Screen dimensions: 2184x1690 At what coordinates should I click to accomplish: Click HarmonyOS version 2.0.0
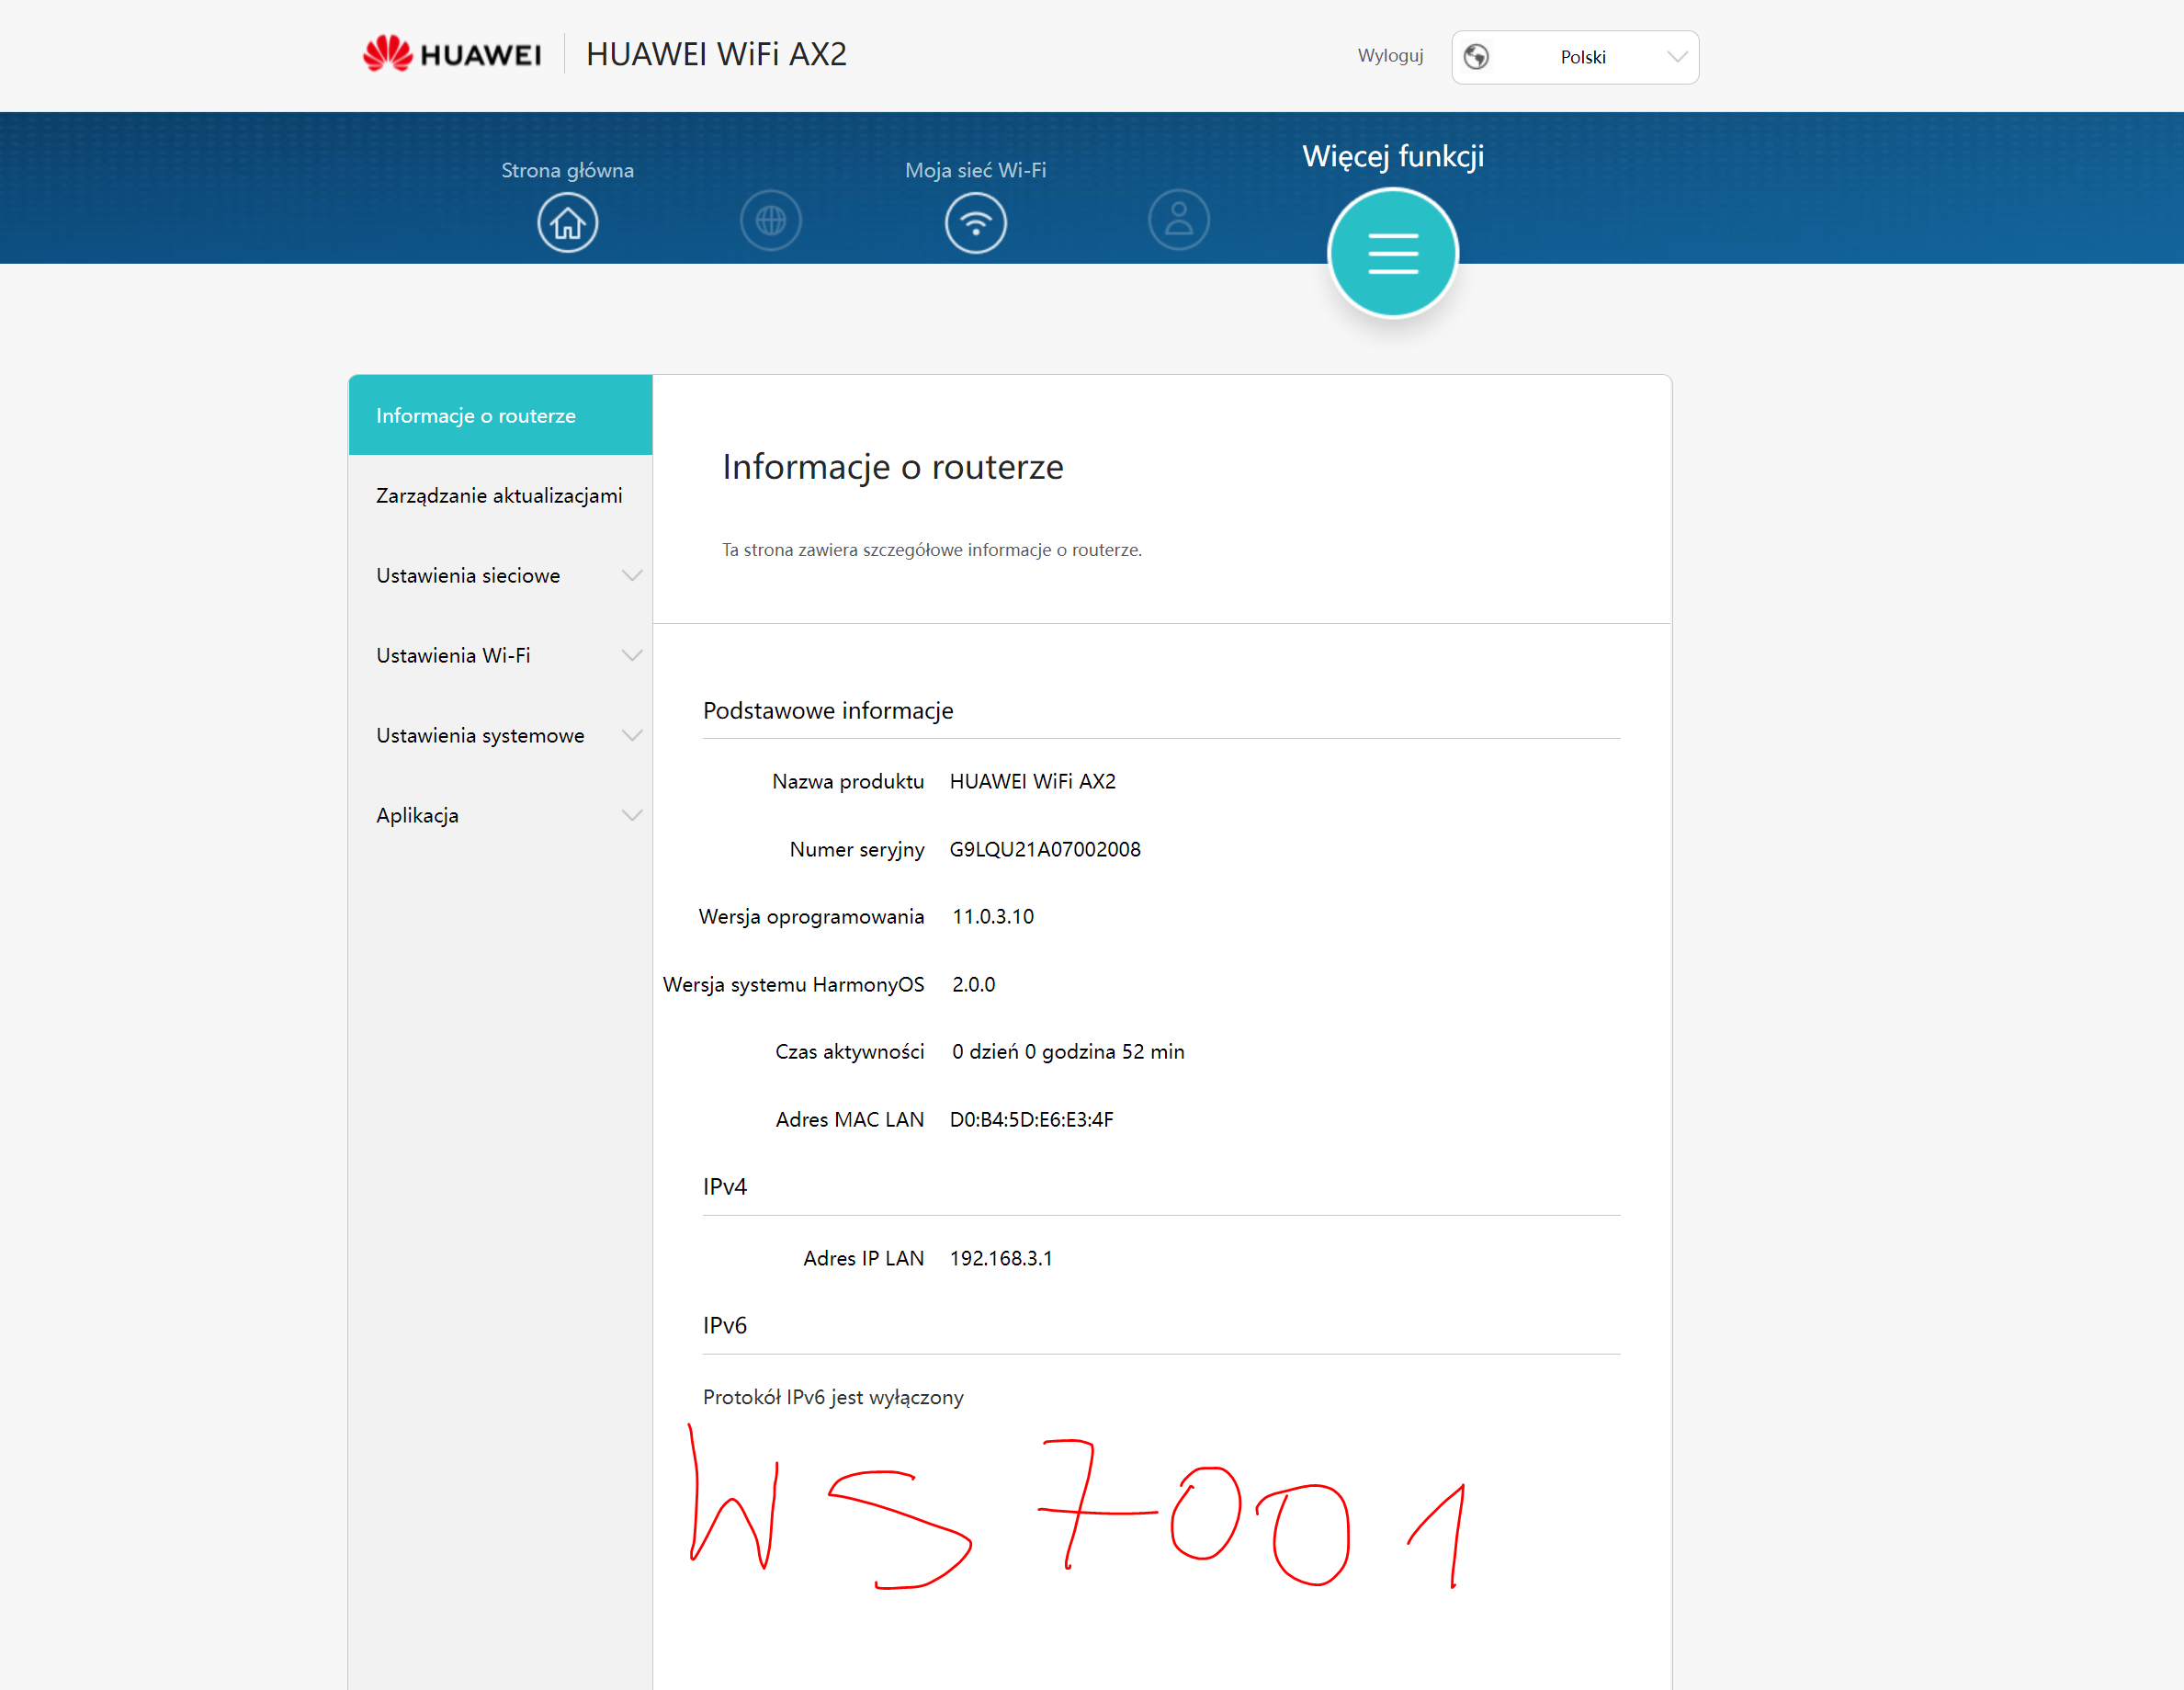(x=974, y=985)
